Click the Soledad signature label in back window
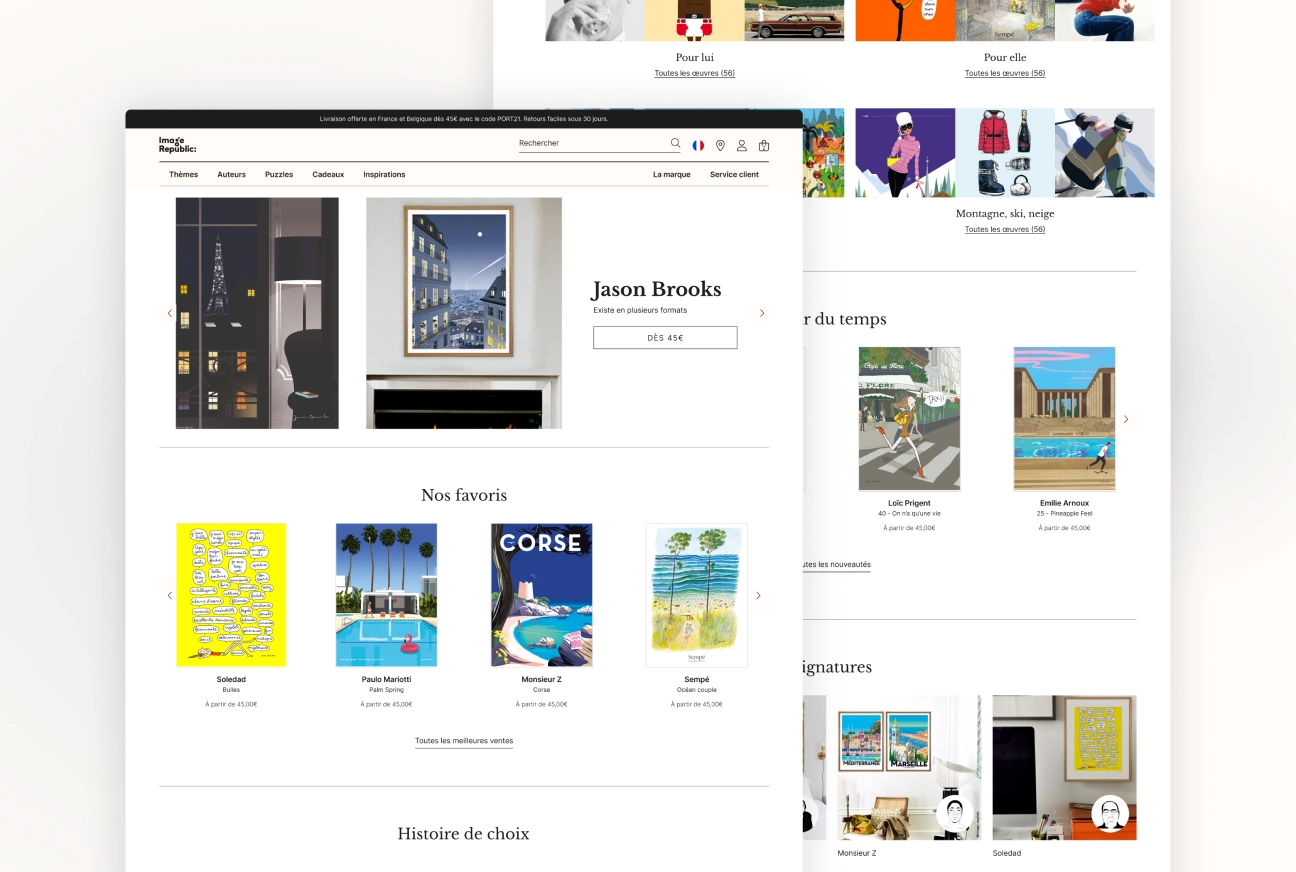The image size is (1296, 872). point(1007,853)
